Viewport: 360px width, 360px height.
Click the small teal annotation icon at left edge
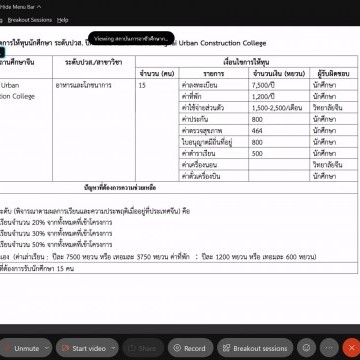(2, 52)
